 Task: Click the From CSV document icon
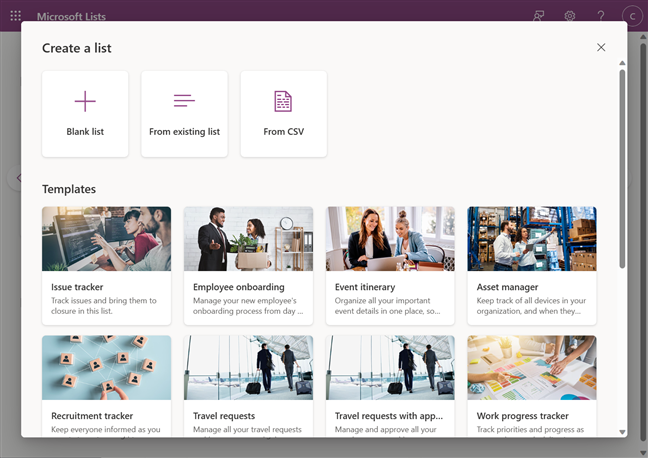283,101
